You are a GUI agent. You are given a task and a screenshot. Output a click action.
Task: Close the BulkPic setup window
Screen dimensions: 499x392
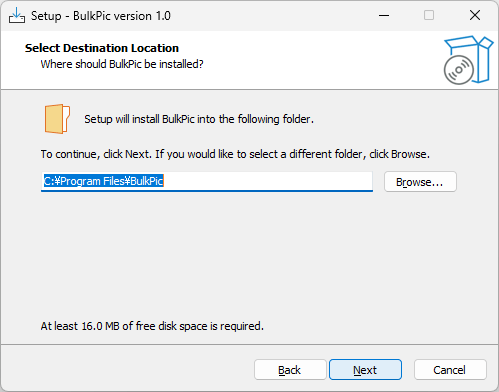475,15
